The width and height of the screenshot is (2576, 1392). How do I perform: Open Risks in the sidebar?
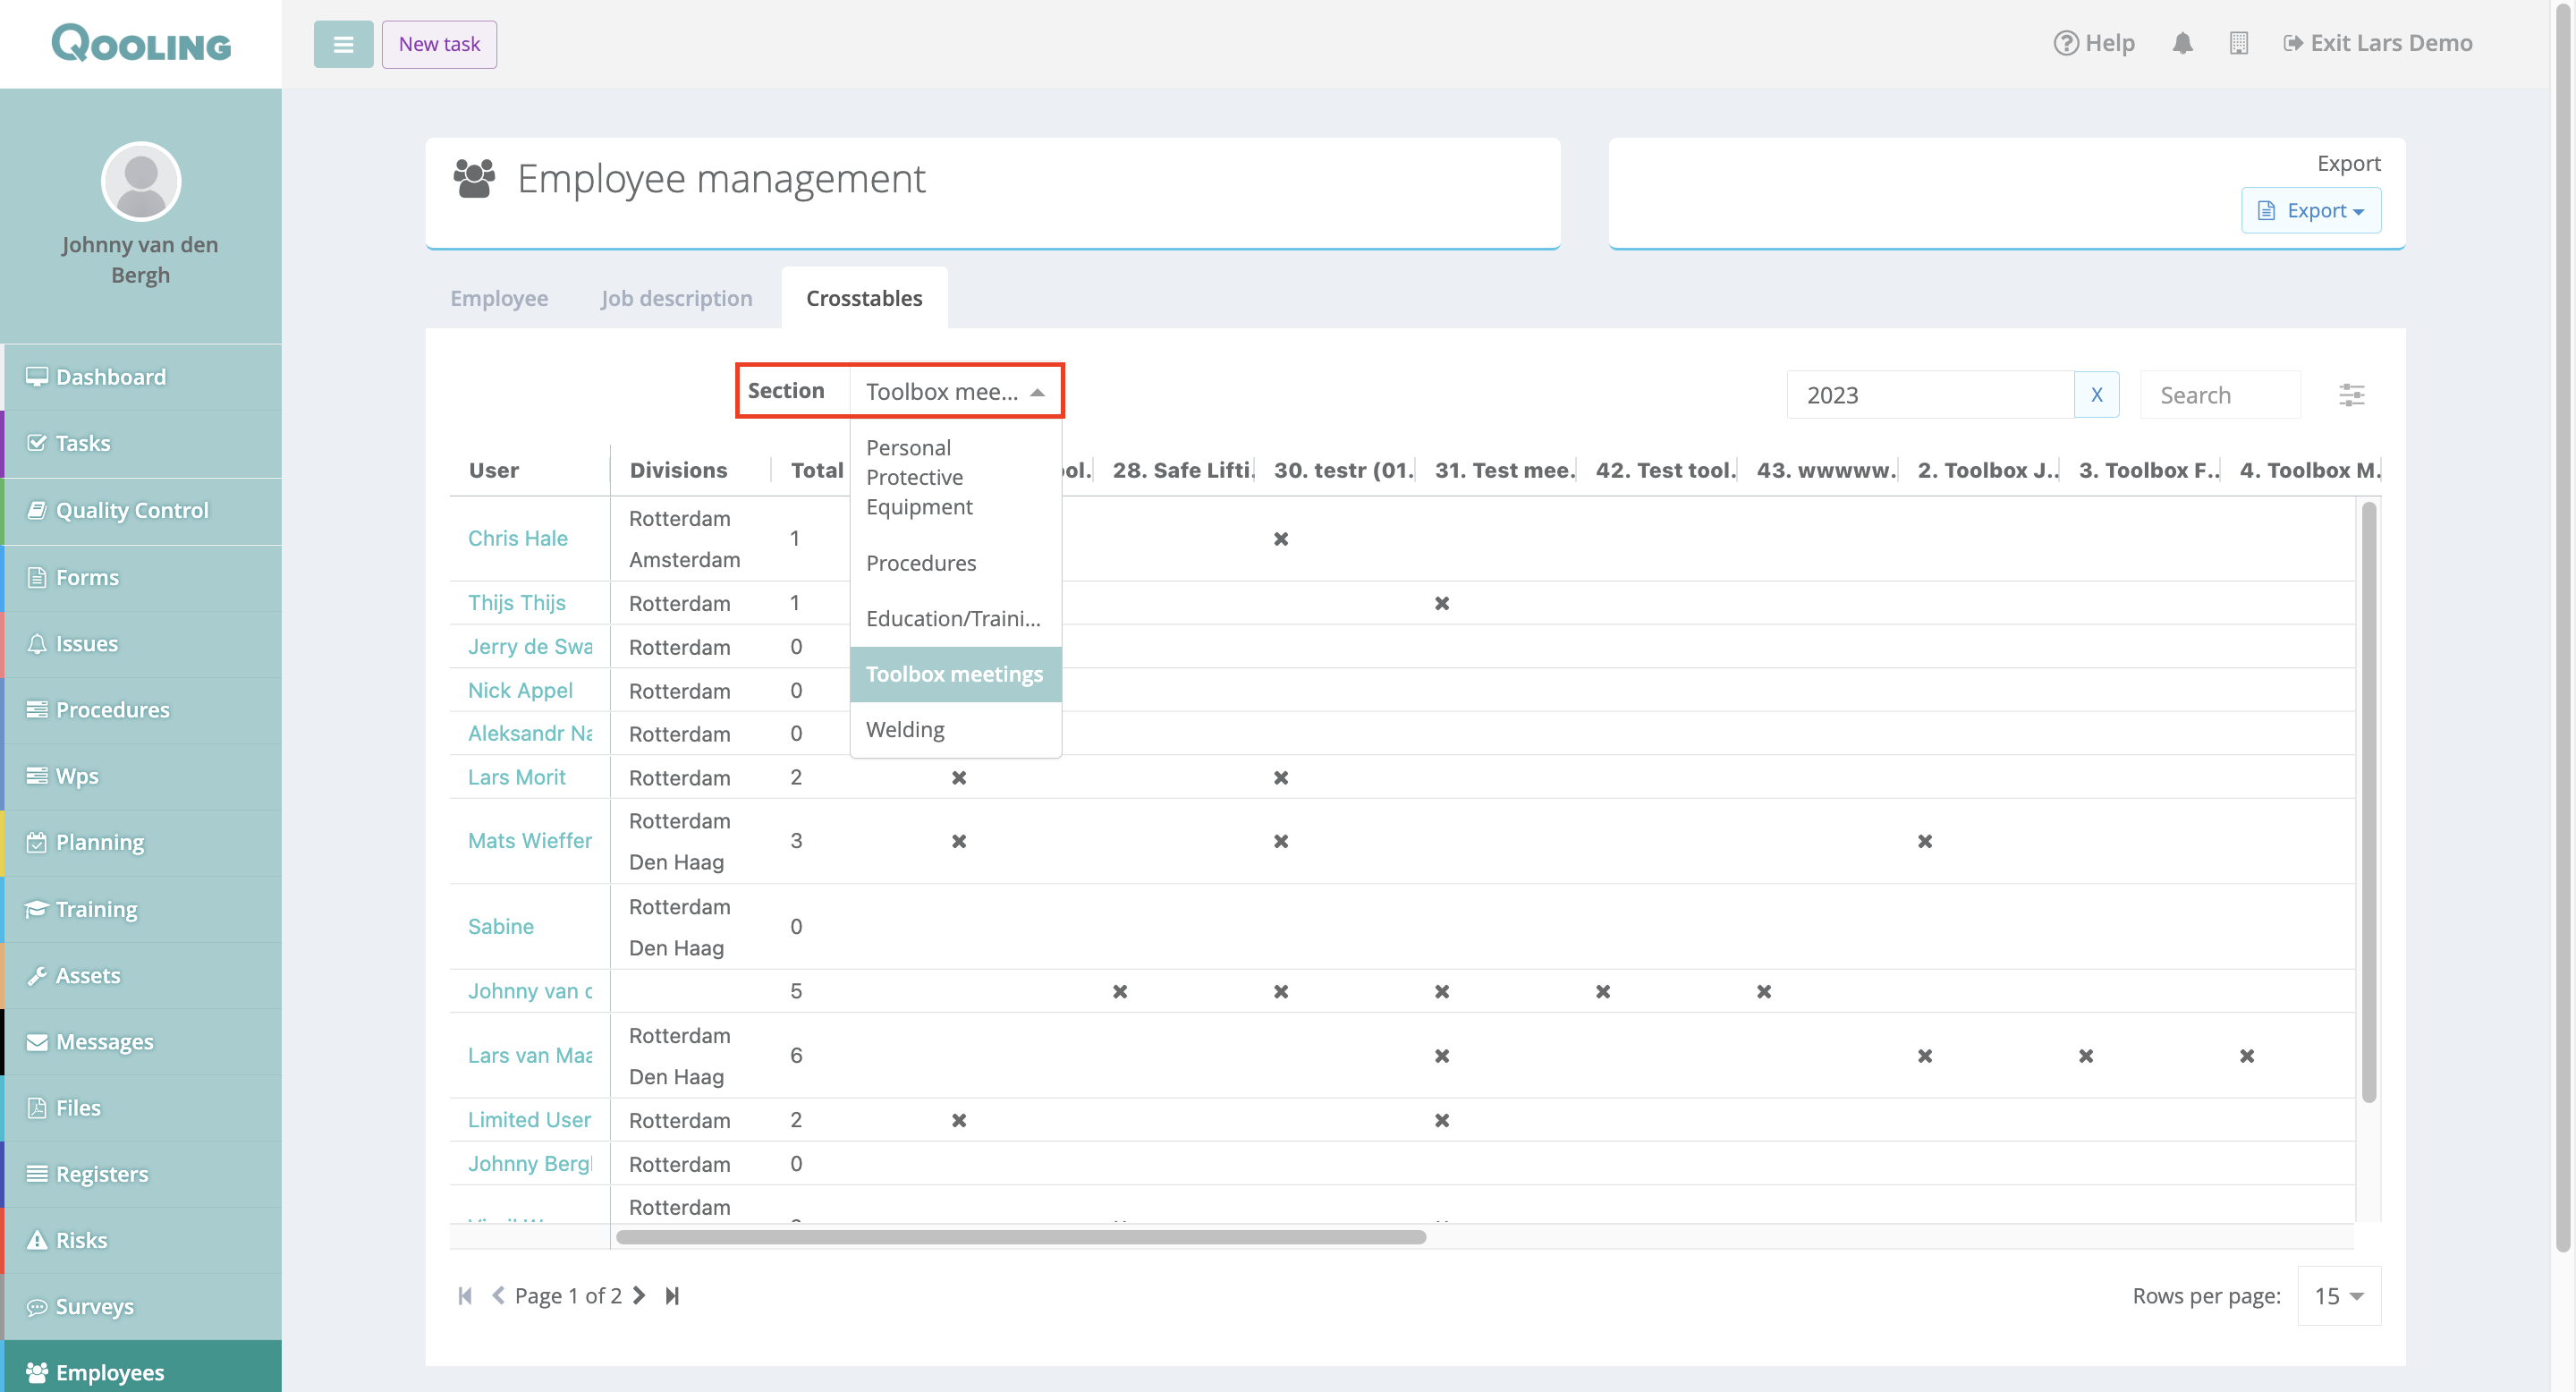click(81, 1240)
